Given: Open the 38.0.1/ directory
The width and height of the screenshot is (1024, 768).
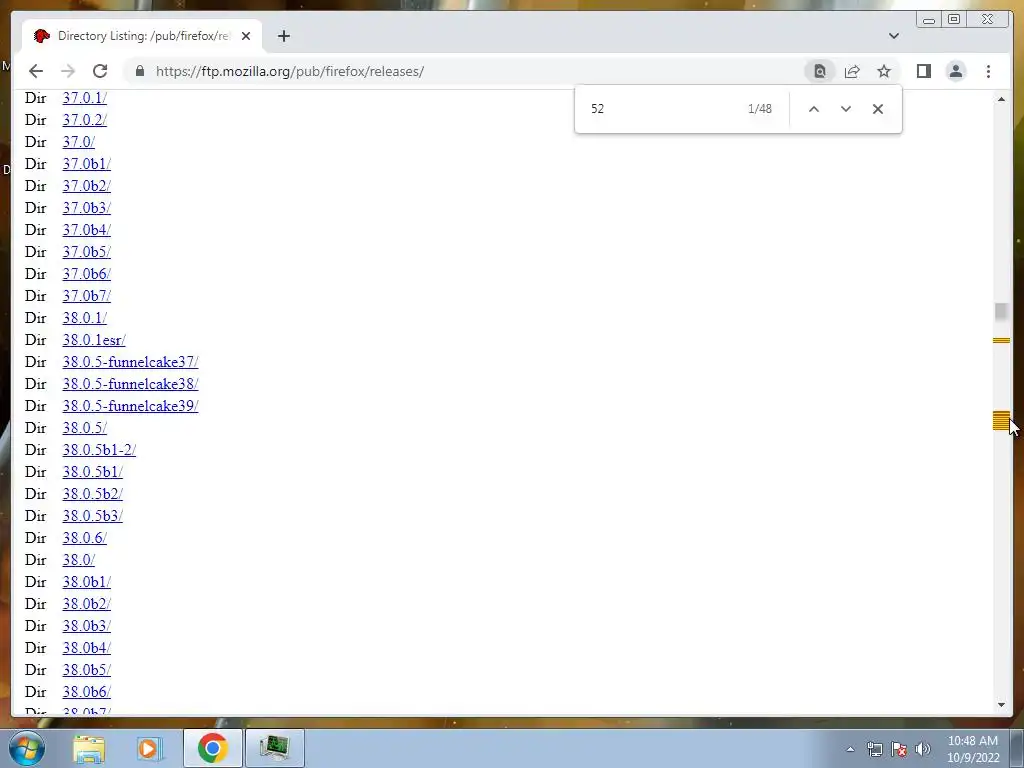Looking at the screenshot, I should pos(84,318).
